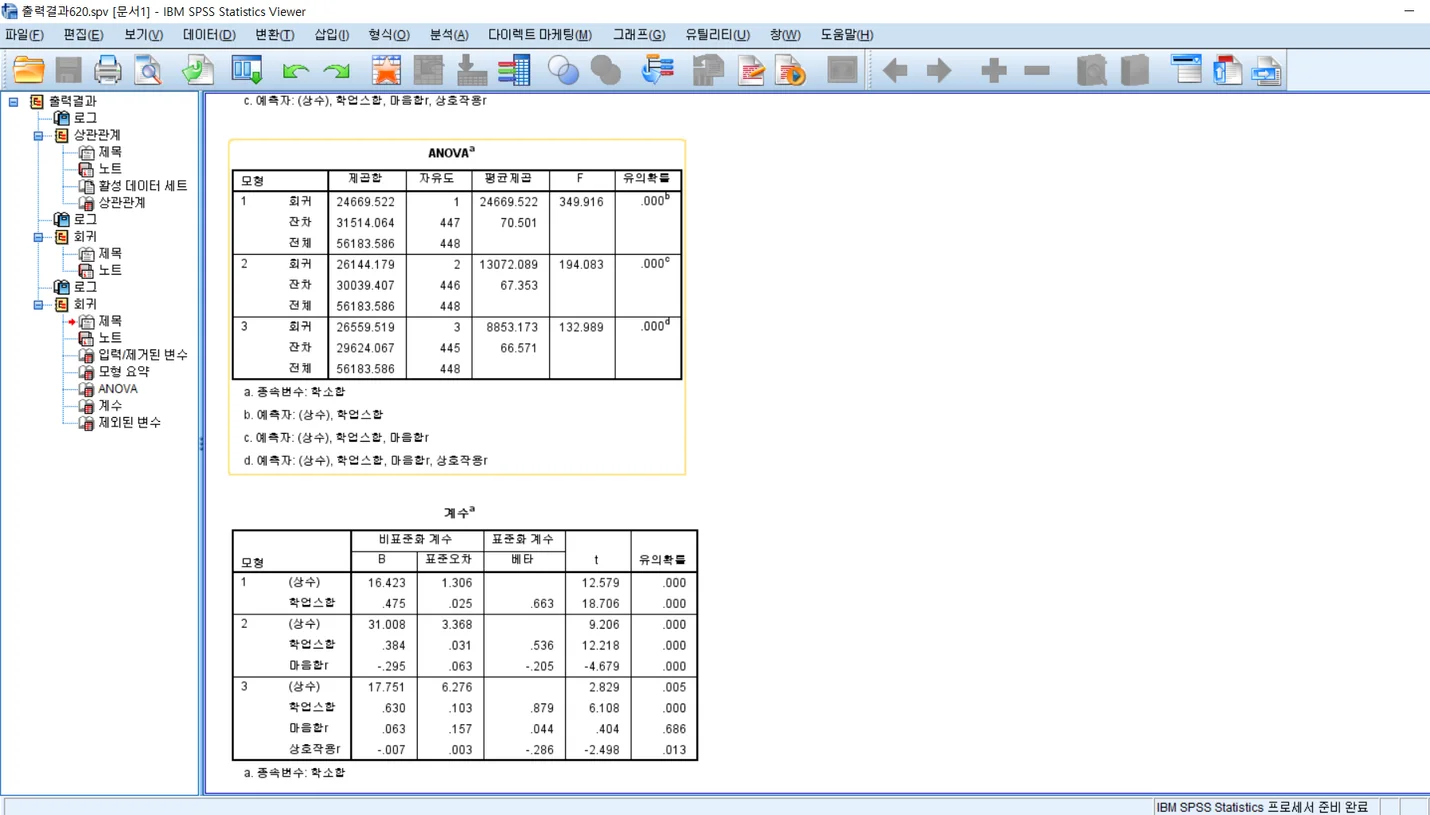Click the Export output icon with green arrow

pos(197,70)
